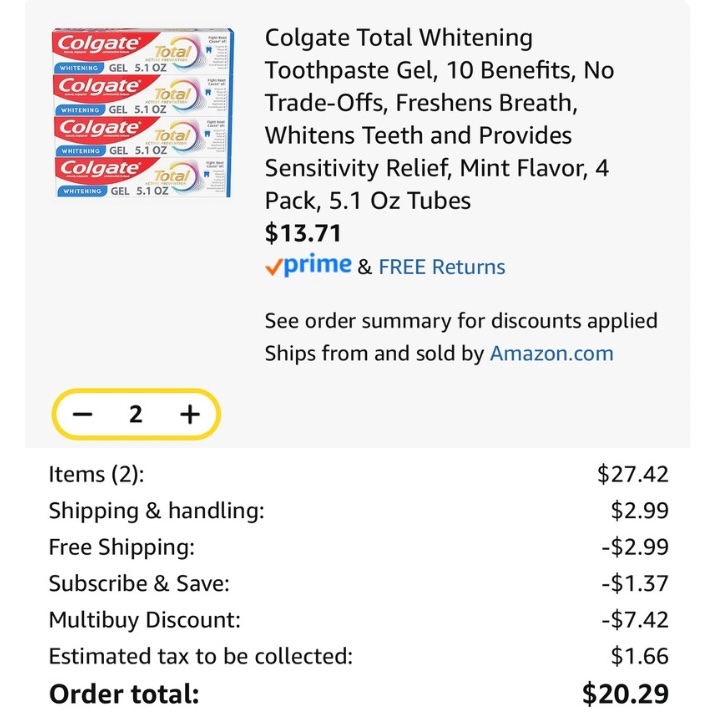Click the Multibuy Discount label

pos(145,620)
